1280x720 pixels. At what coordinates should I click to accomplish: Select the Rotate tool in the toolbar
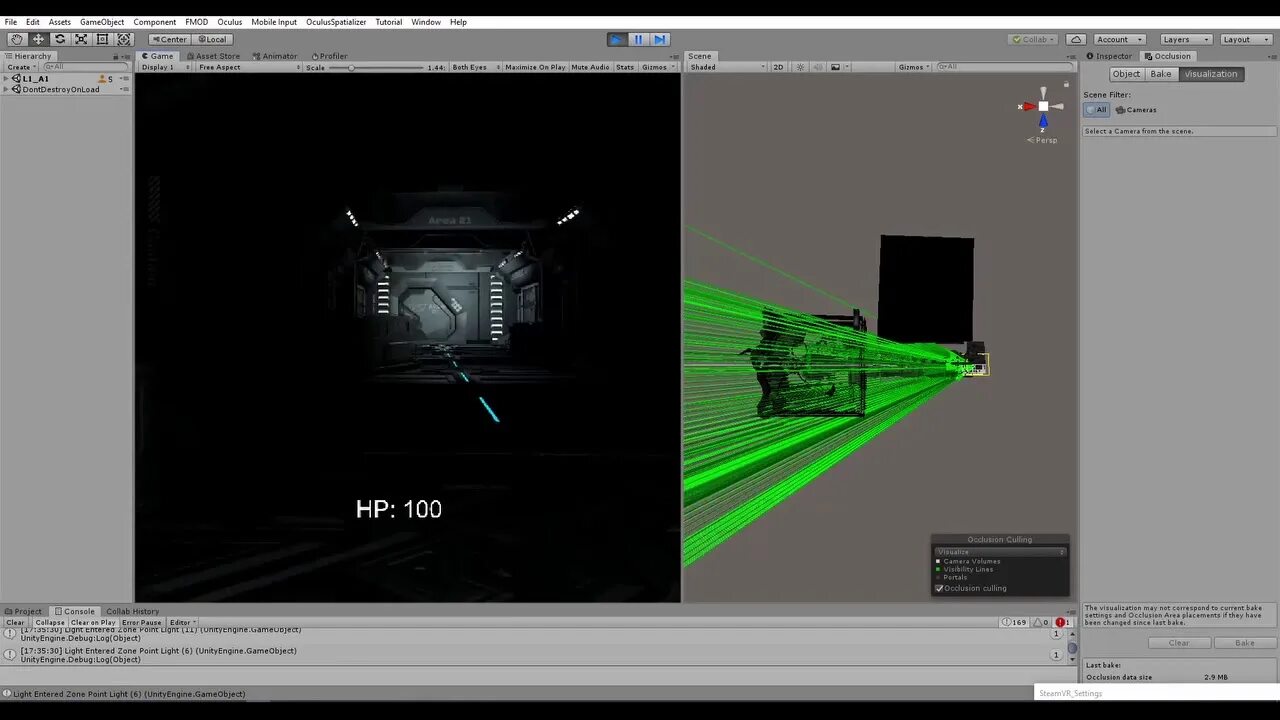pos(60,39)
